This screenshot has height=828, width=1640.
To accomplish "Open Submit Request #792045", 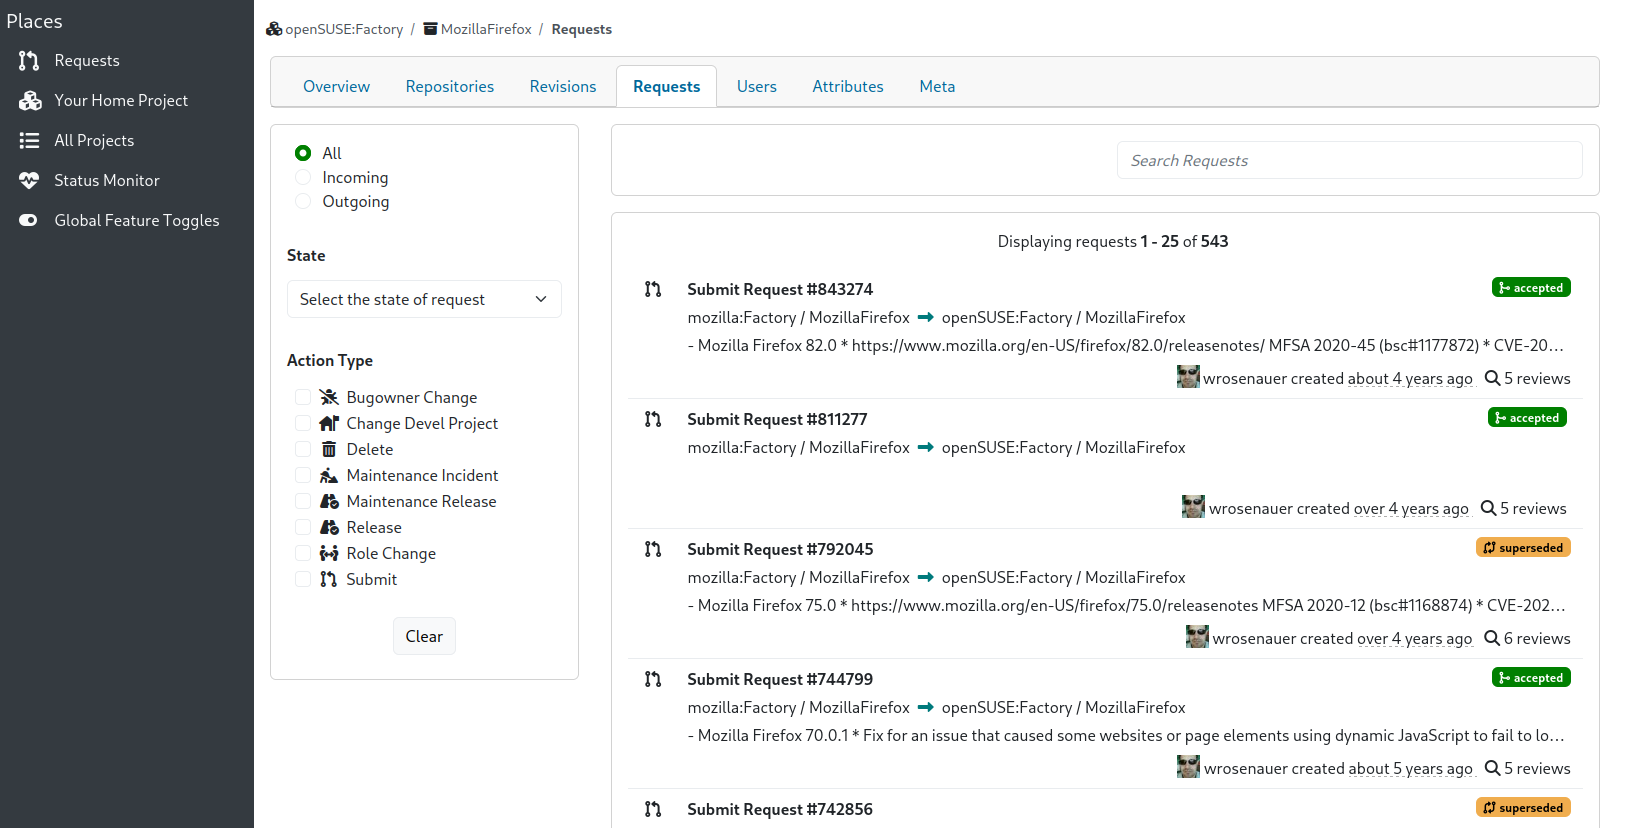I will [x=780, y=549].
